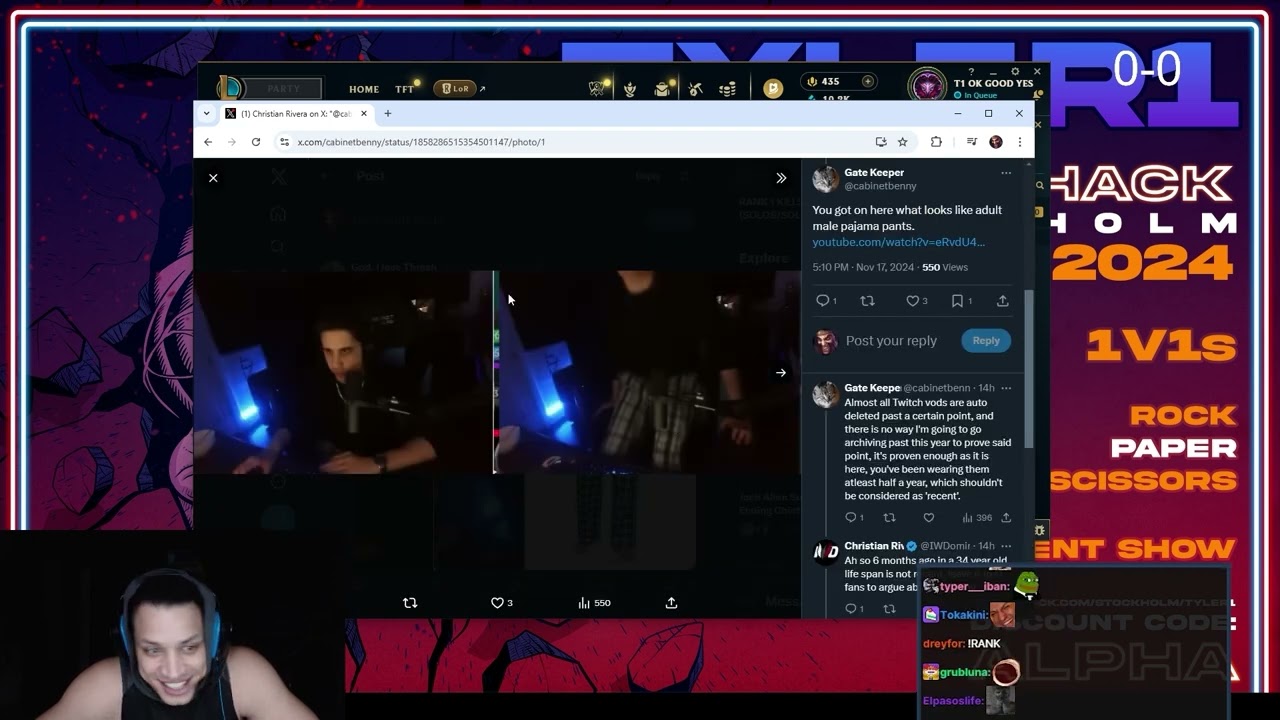Image resolution: width=1280 pixels, height=720 pixels.
Task: Open the Chrome profile avatar
Action: point(996,142)
